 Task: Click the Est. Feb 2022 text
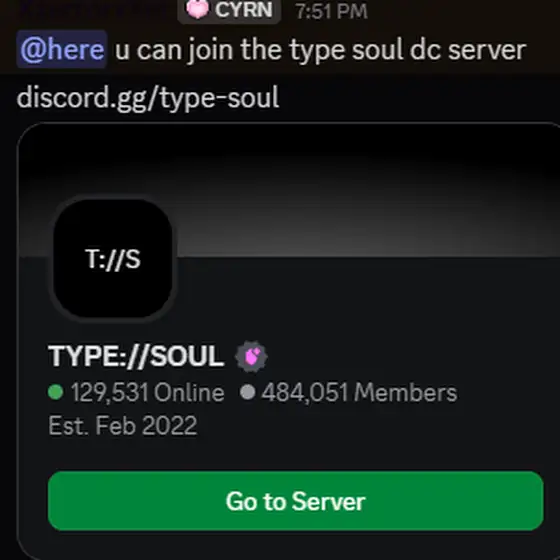coord(122,425)
